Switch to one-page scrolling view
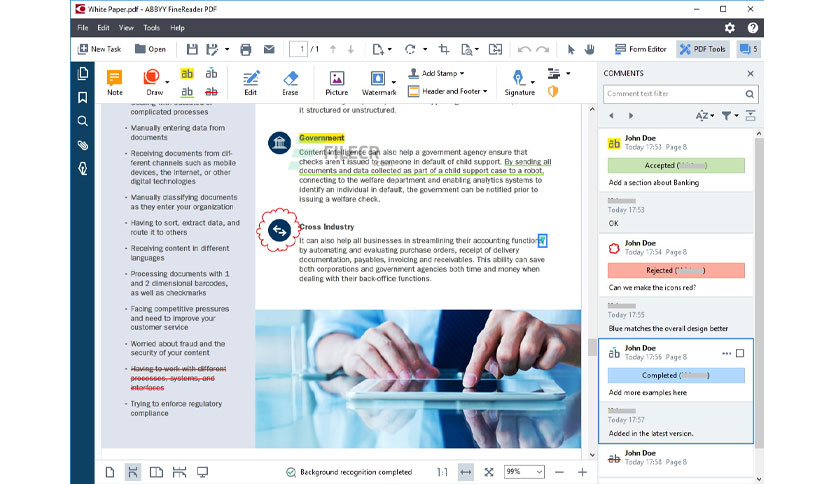This screenshot has width=836, height=484. coord(133,472)
